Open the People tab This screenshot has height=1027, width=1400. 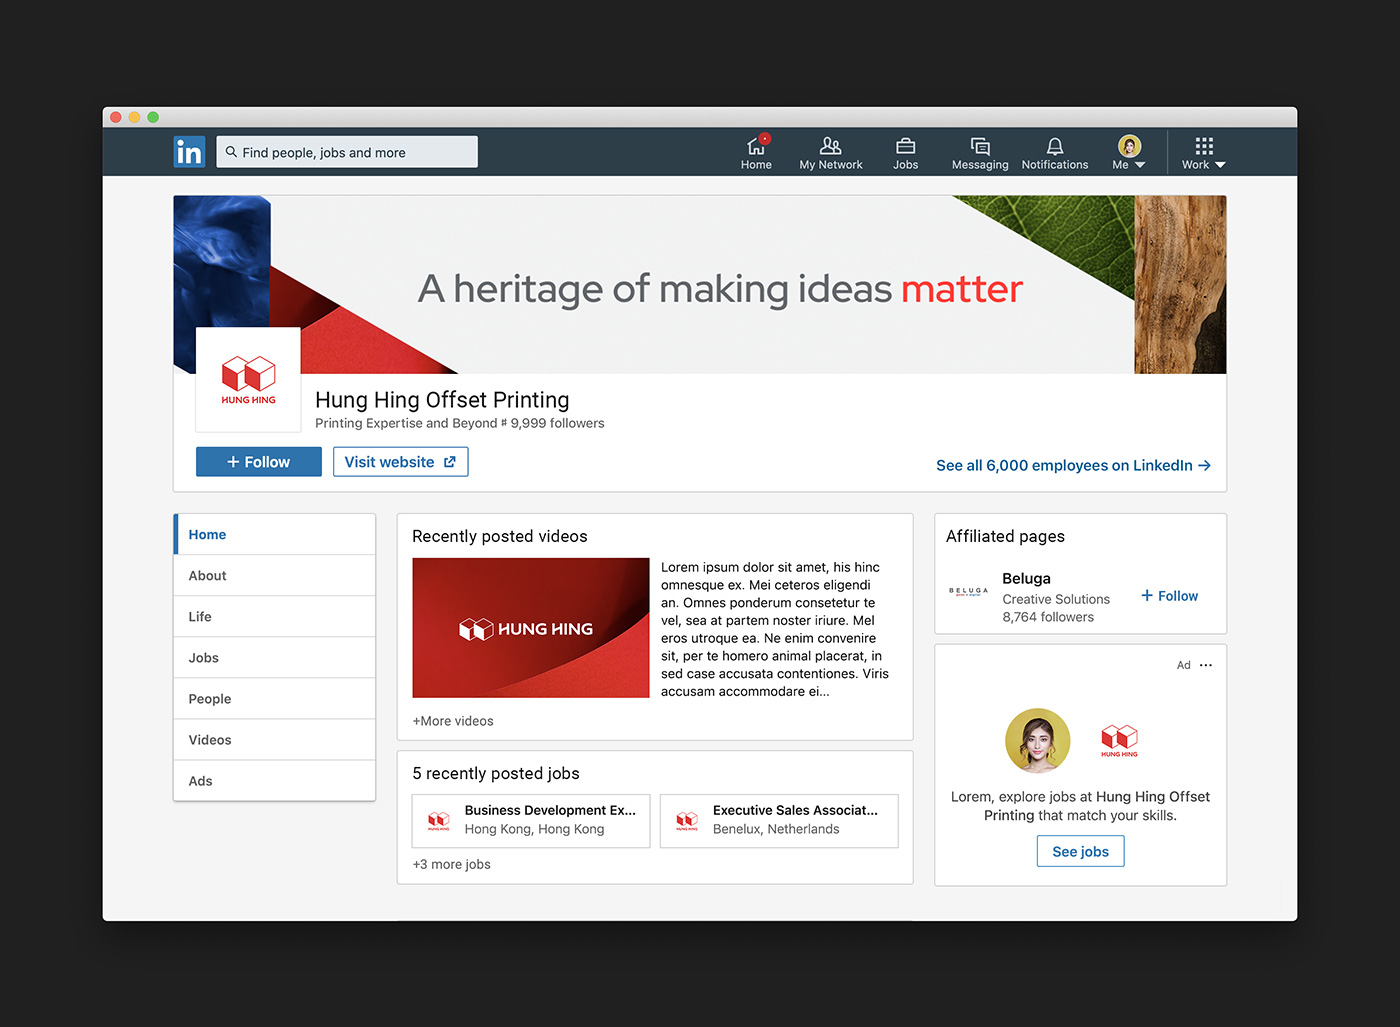[x=275, y=699]
